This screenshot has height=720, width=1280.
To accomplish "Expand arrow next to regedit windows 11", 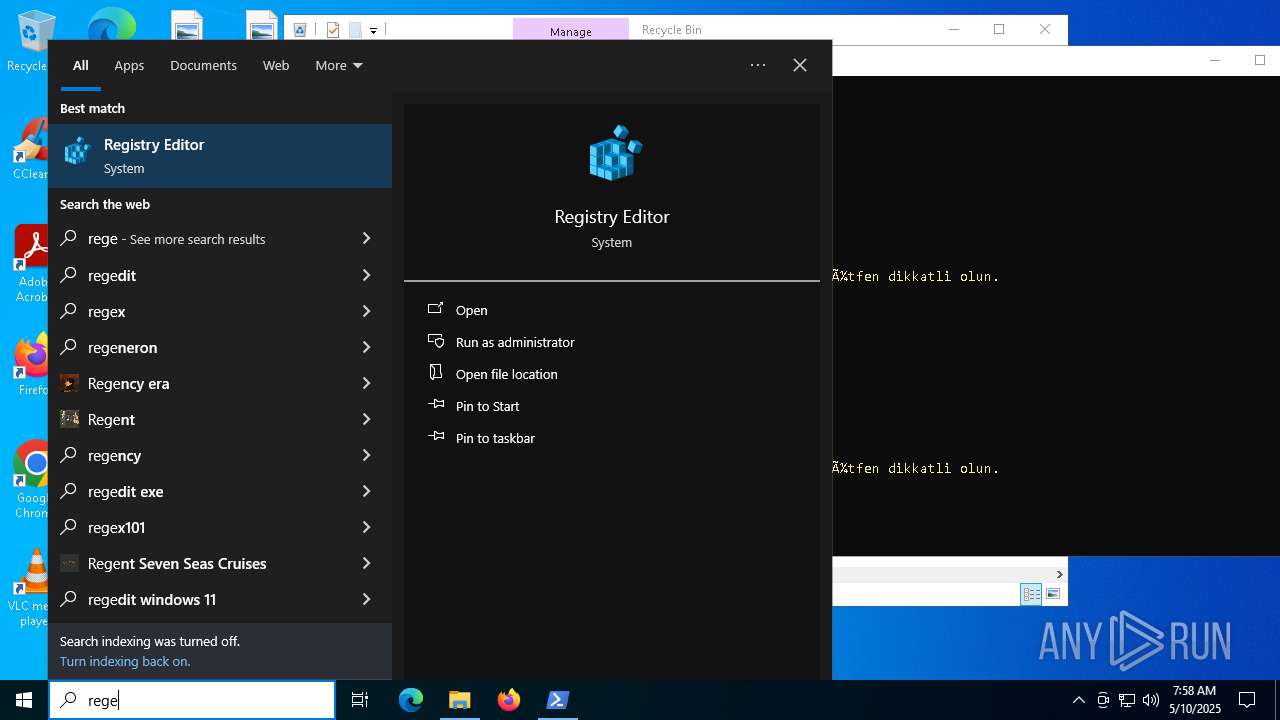I will tap(366, 599).
